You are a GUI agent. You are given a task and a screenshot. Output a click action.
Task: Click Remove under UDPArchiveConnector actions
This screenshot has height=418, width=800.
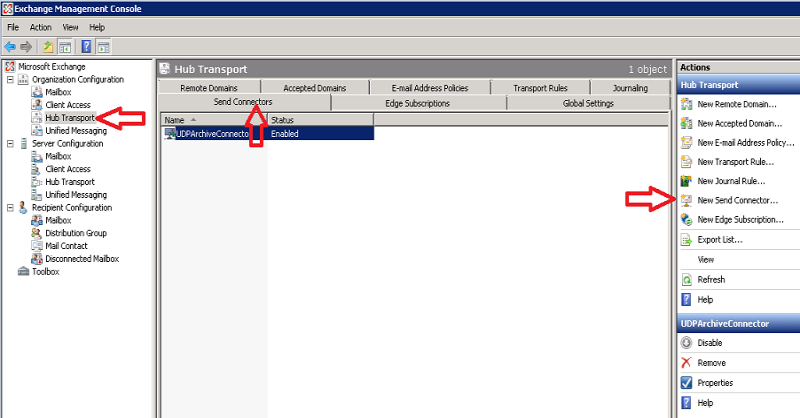711,363
